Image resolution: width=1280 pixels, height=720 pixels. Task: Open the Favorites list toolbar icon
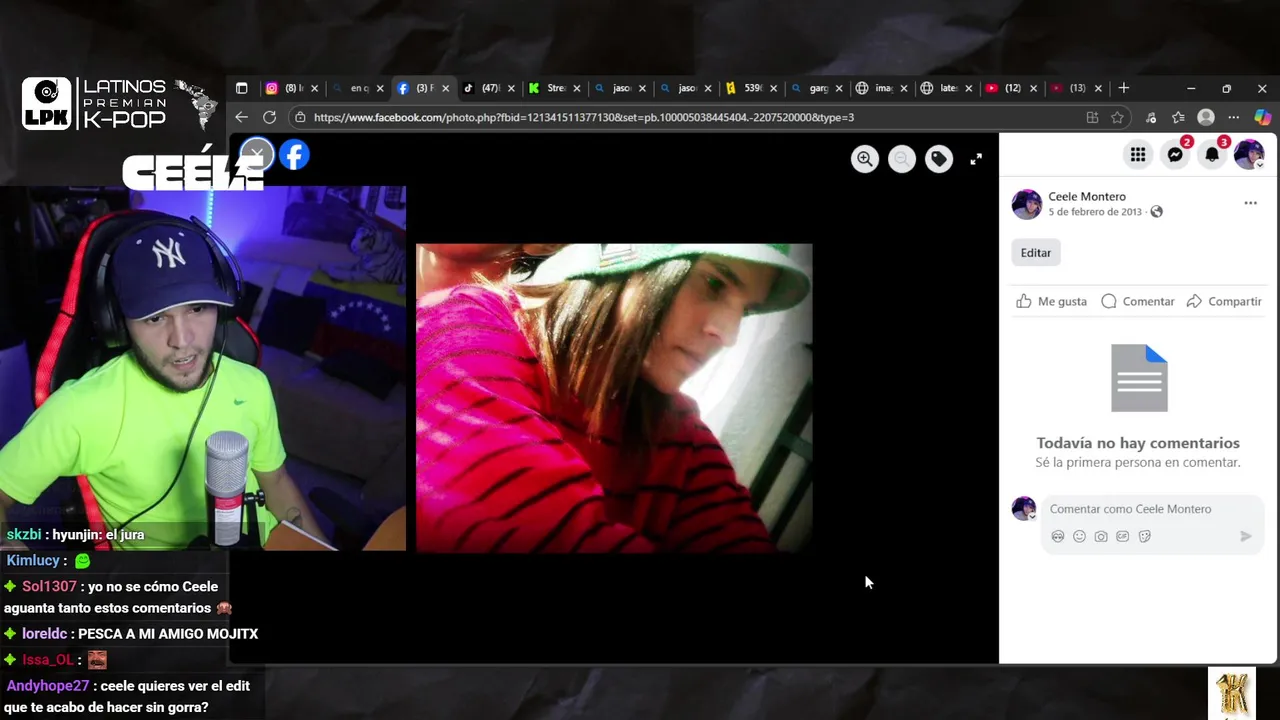point(1179,117)
